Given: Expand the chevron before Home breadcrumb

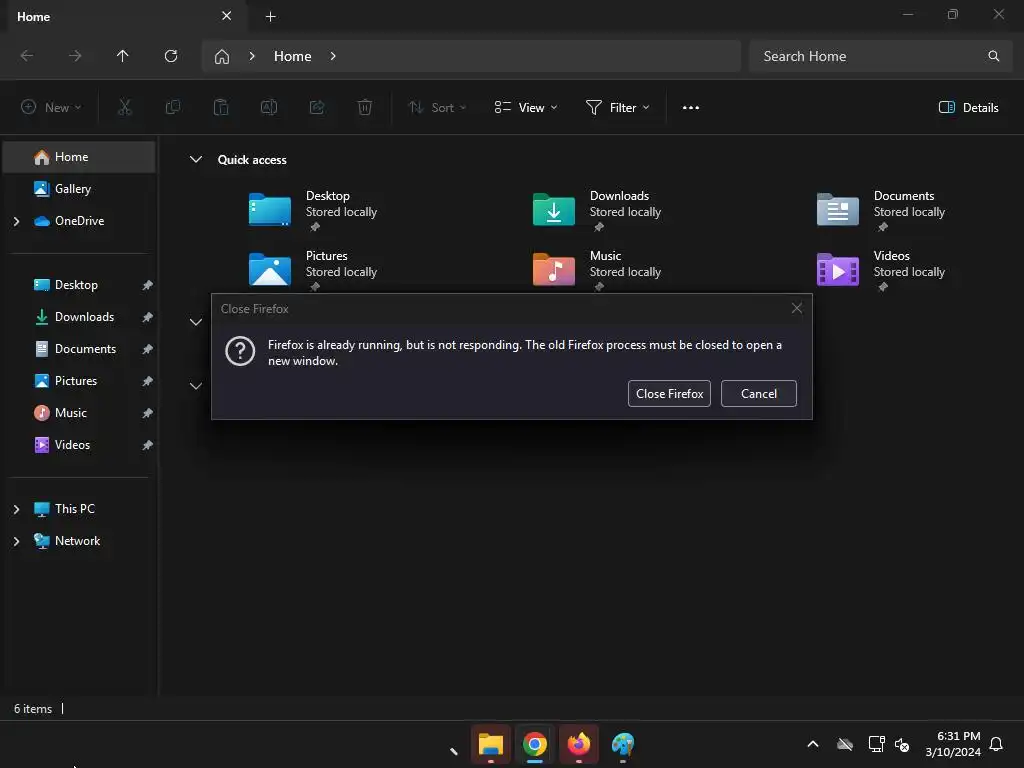Looking at the screenshot, I should click(x=252, y=56).
